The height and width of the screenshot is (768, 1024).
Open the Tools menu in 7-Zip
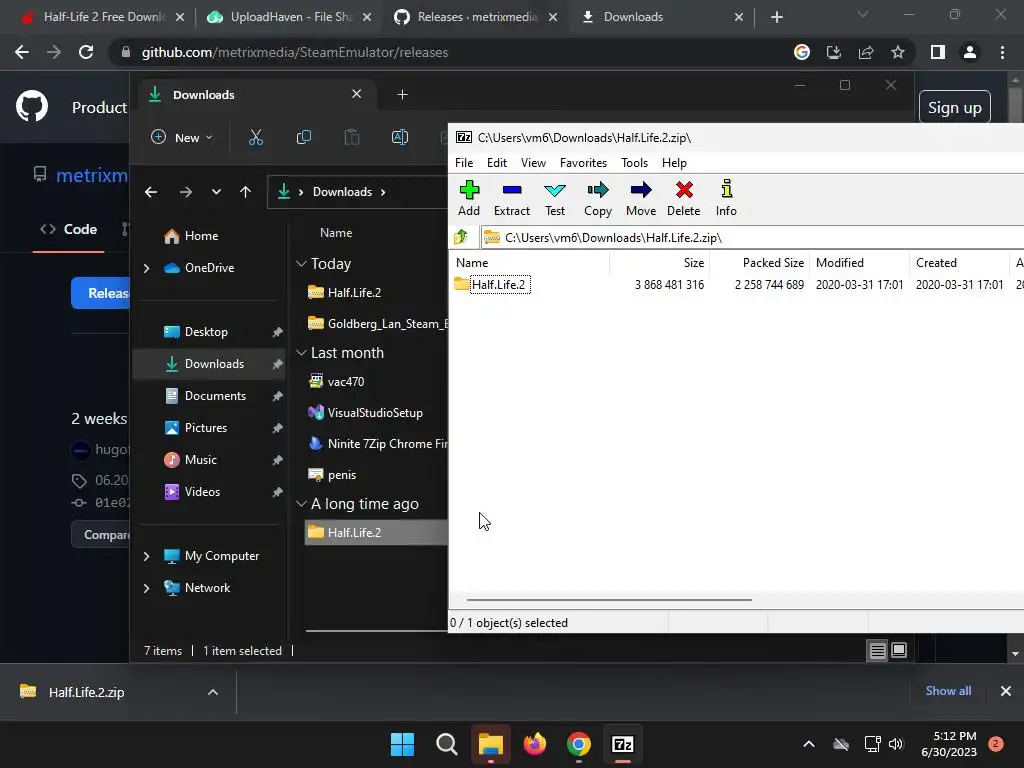634,163
